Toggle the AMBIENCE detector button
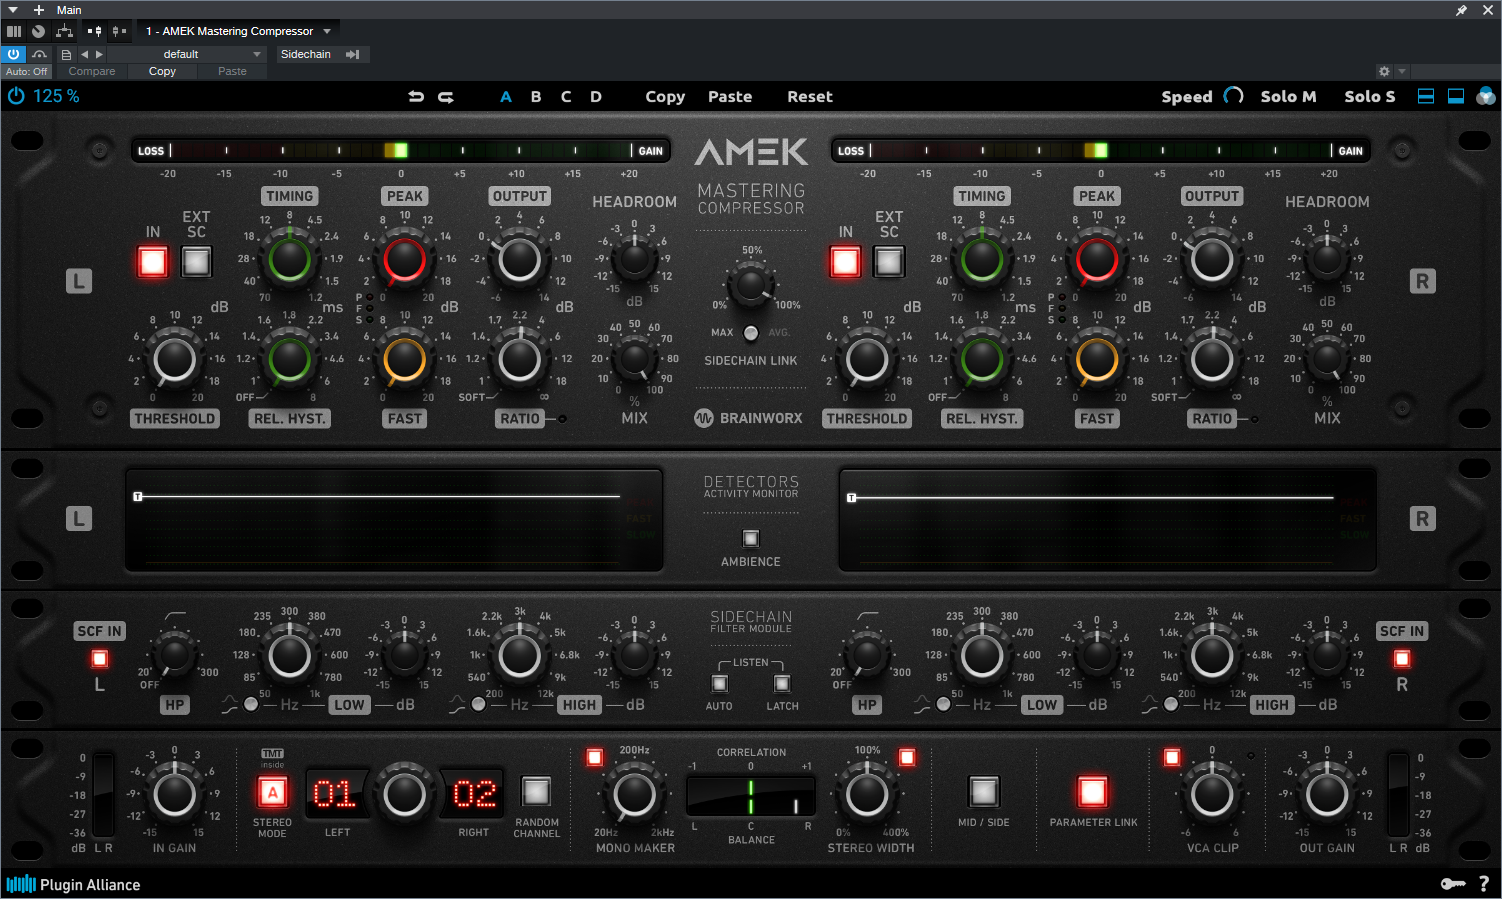 (751, 538)
